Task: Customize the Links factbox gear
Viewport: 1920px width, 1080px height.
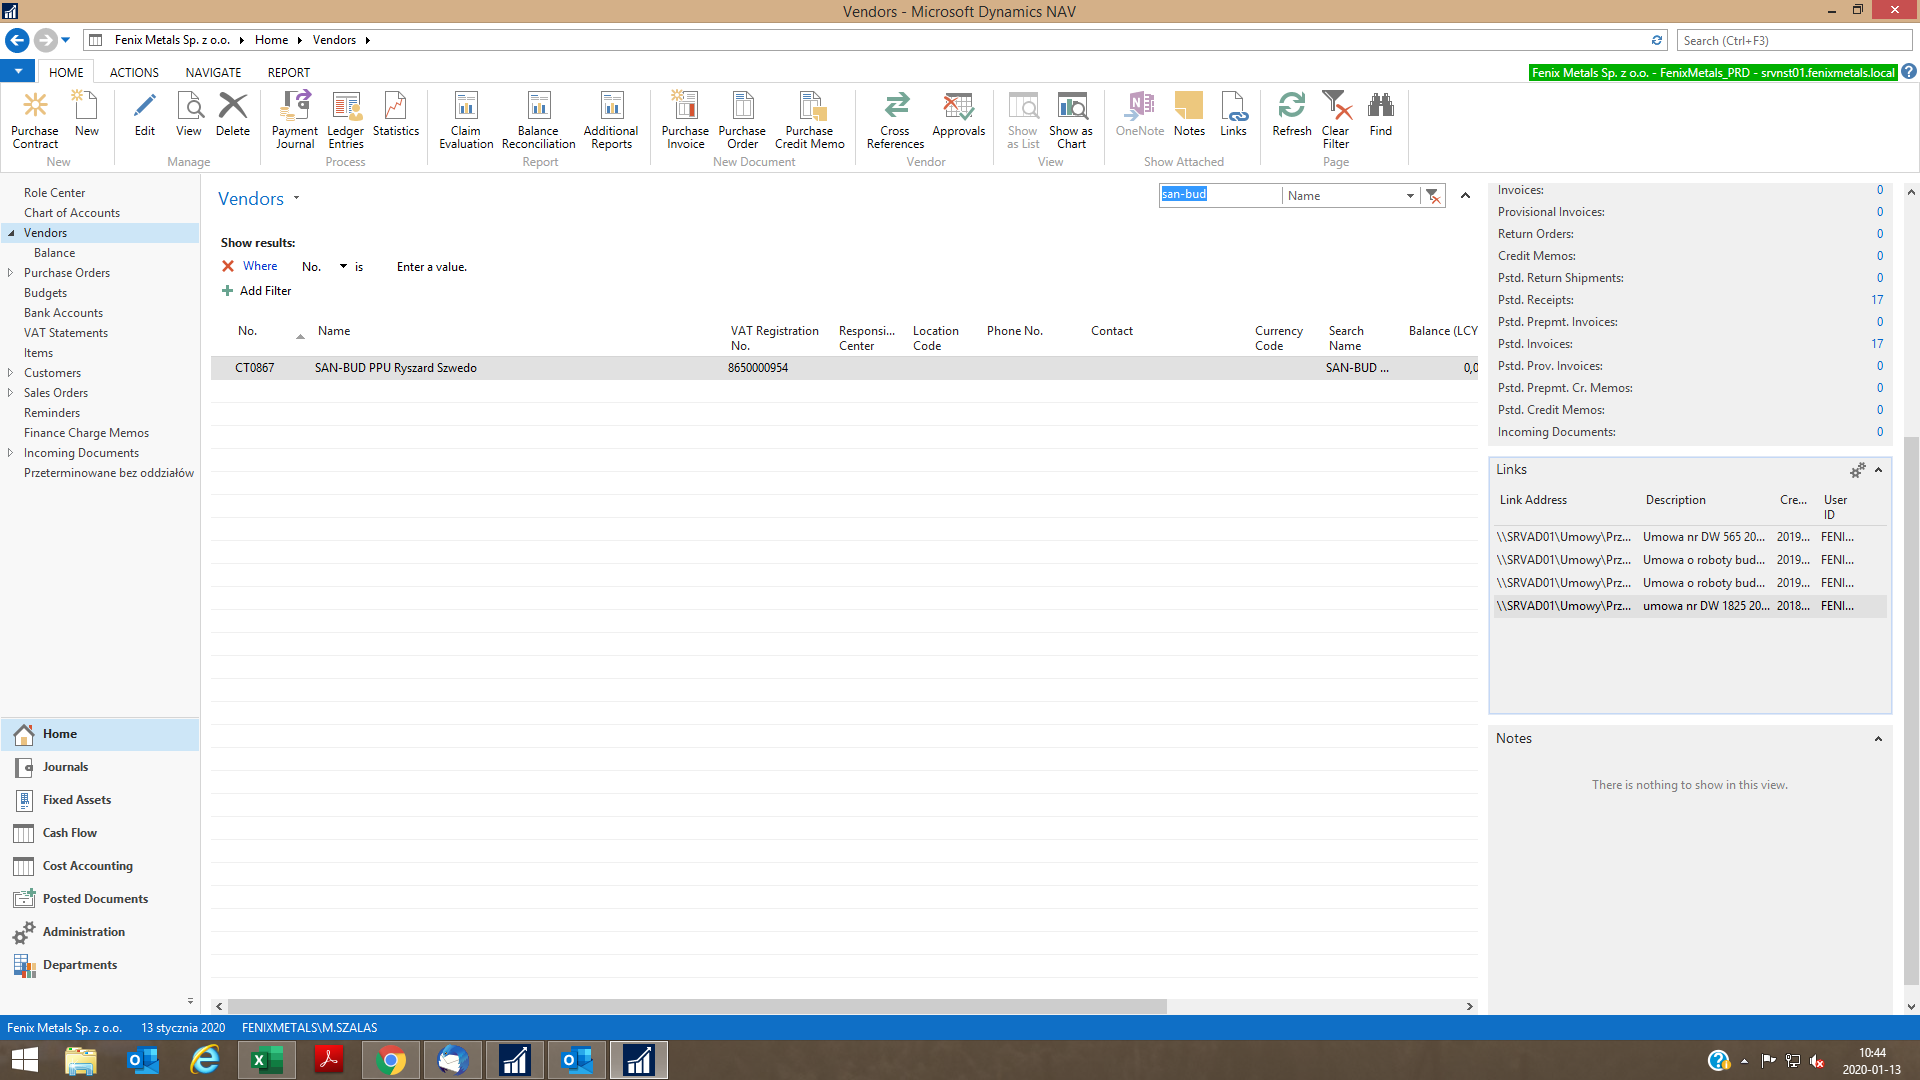Action: click(x=1858, y=470)
